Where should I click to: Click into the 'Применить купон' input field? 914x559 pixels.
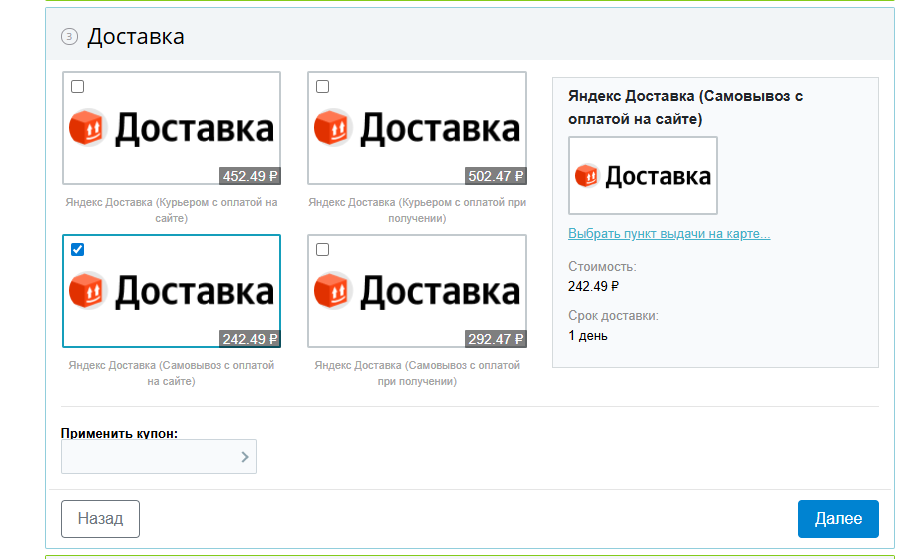click(x=148, y=457)
